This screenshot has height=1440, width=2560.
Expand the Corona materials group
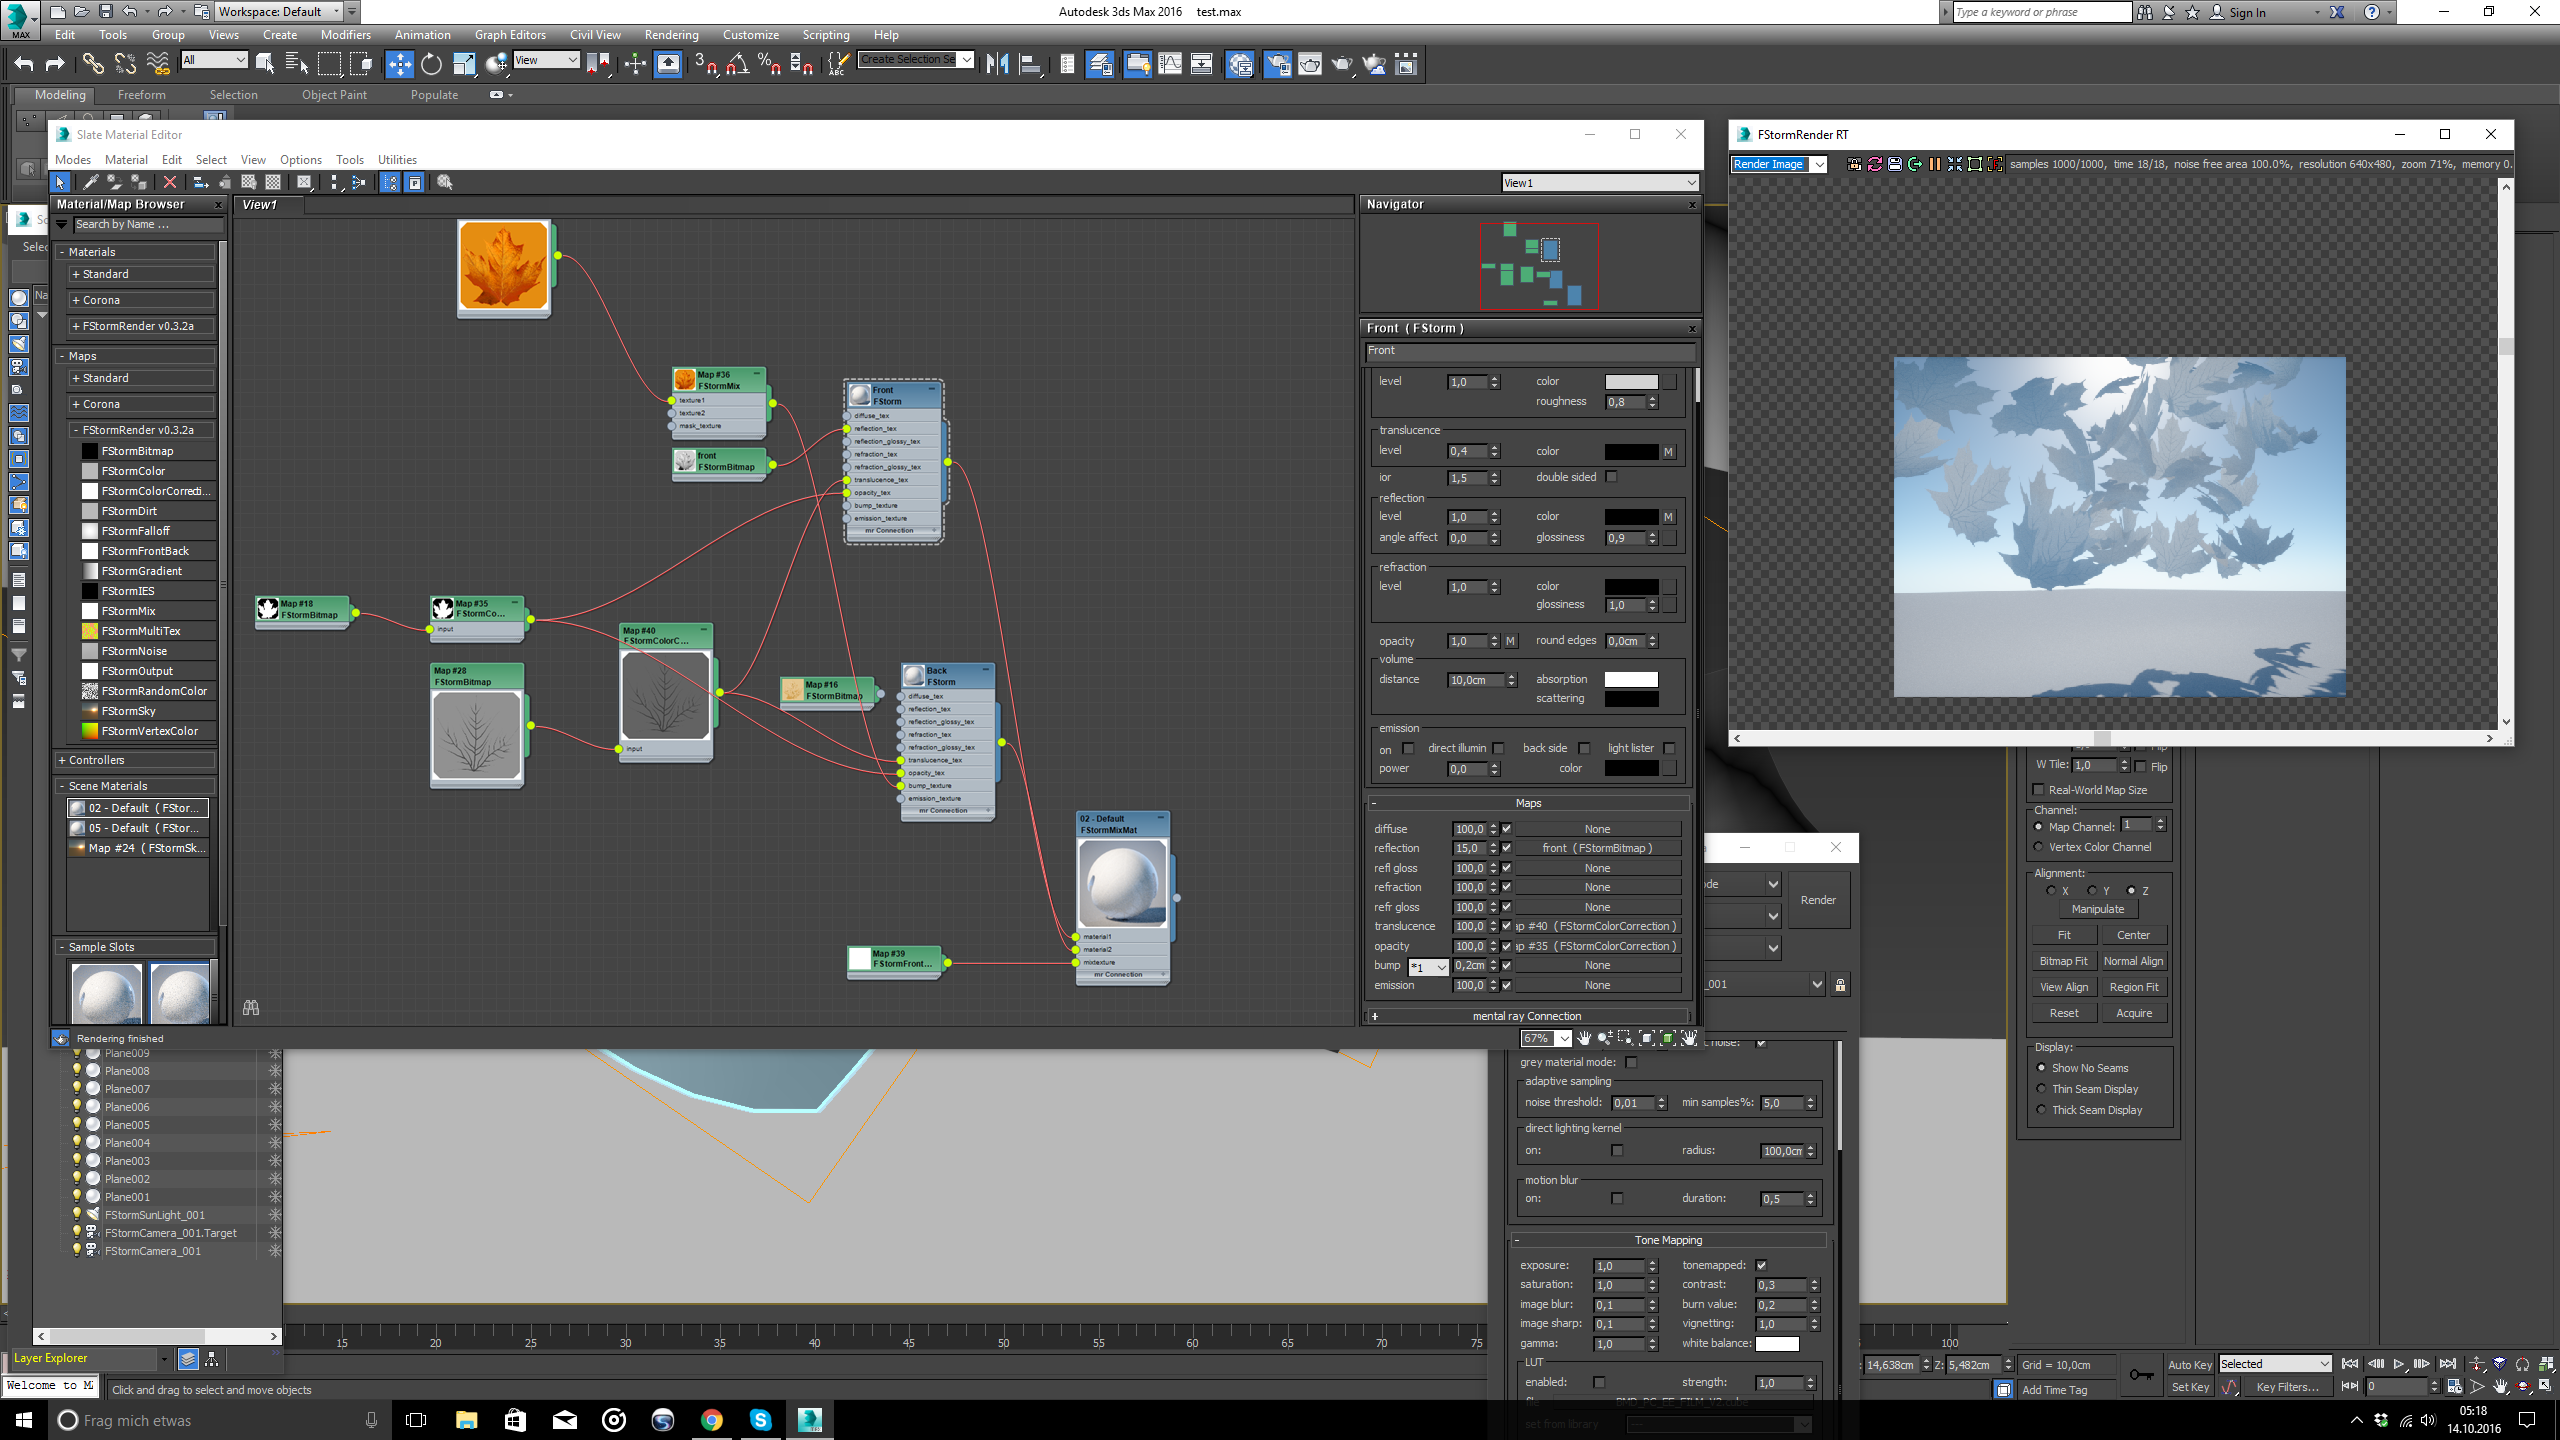click(140, 300)
